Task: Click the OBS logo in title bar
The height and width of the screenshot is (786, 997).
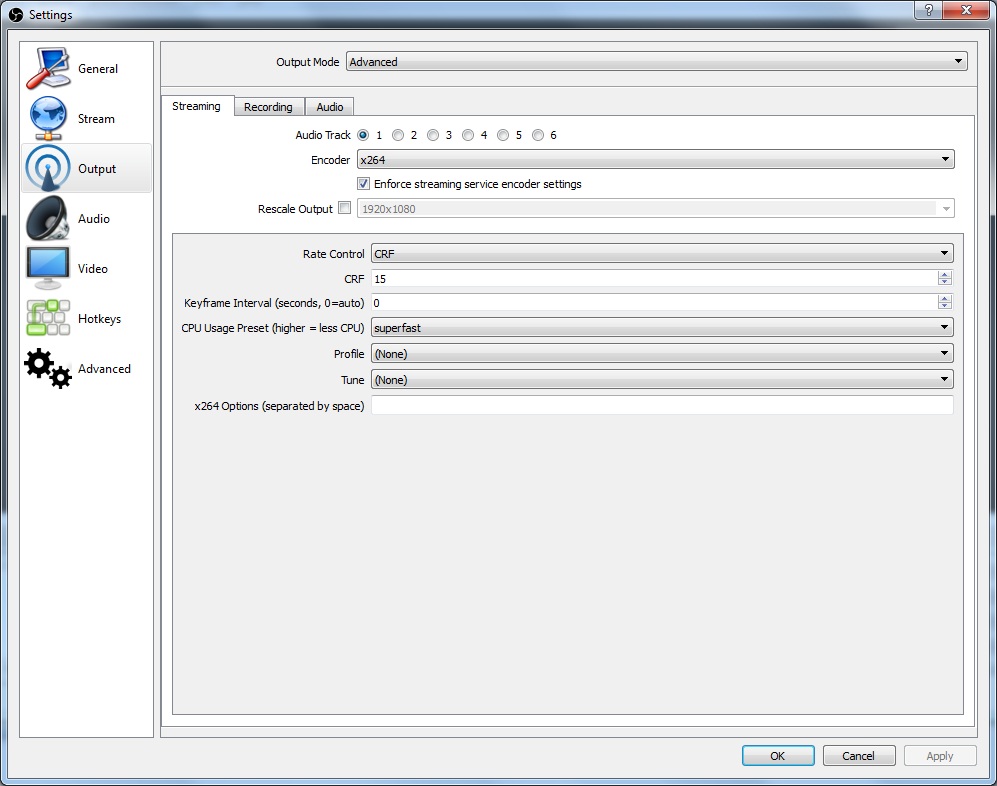Action: pos(16,15)
